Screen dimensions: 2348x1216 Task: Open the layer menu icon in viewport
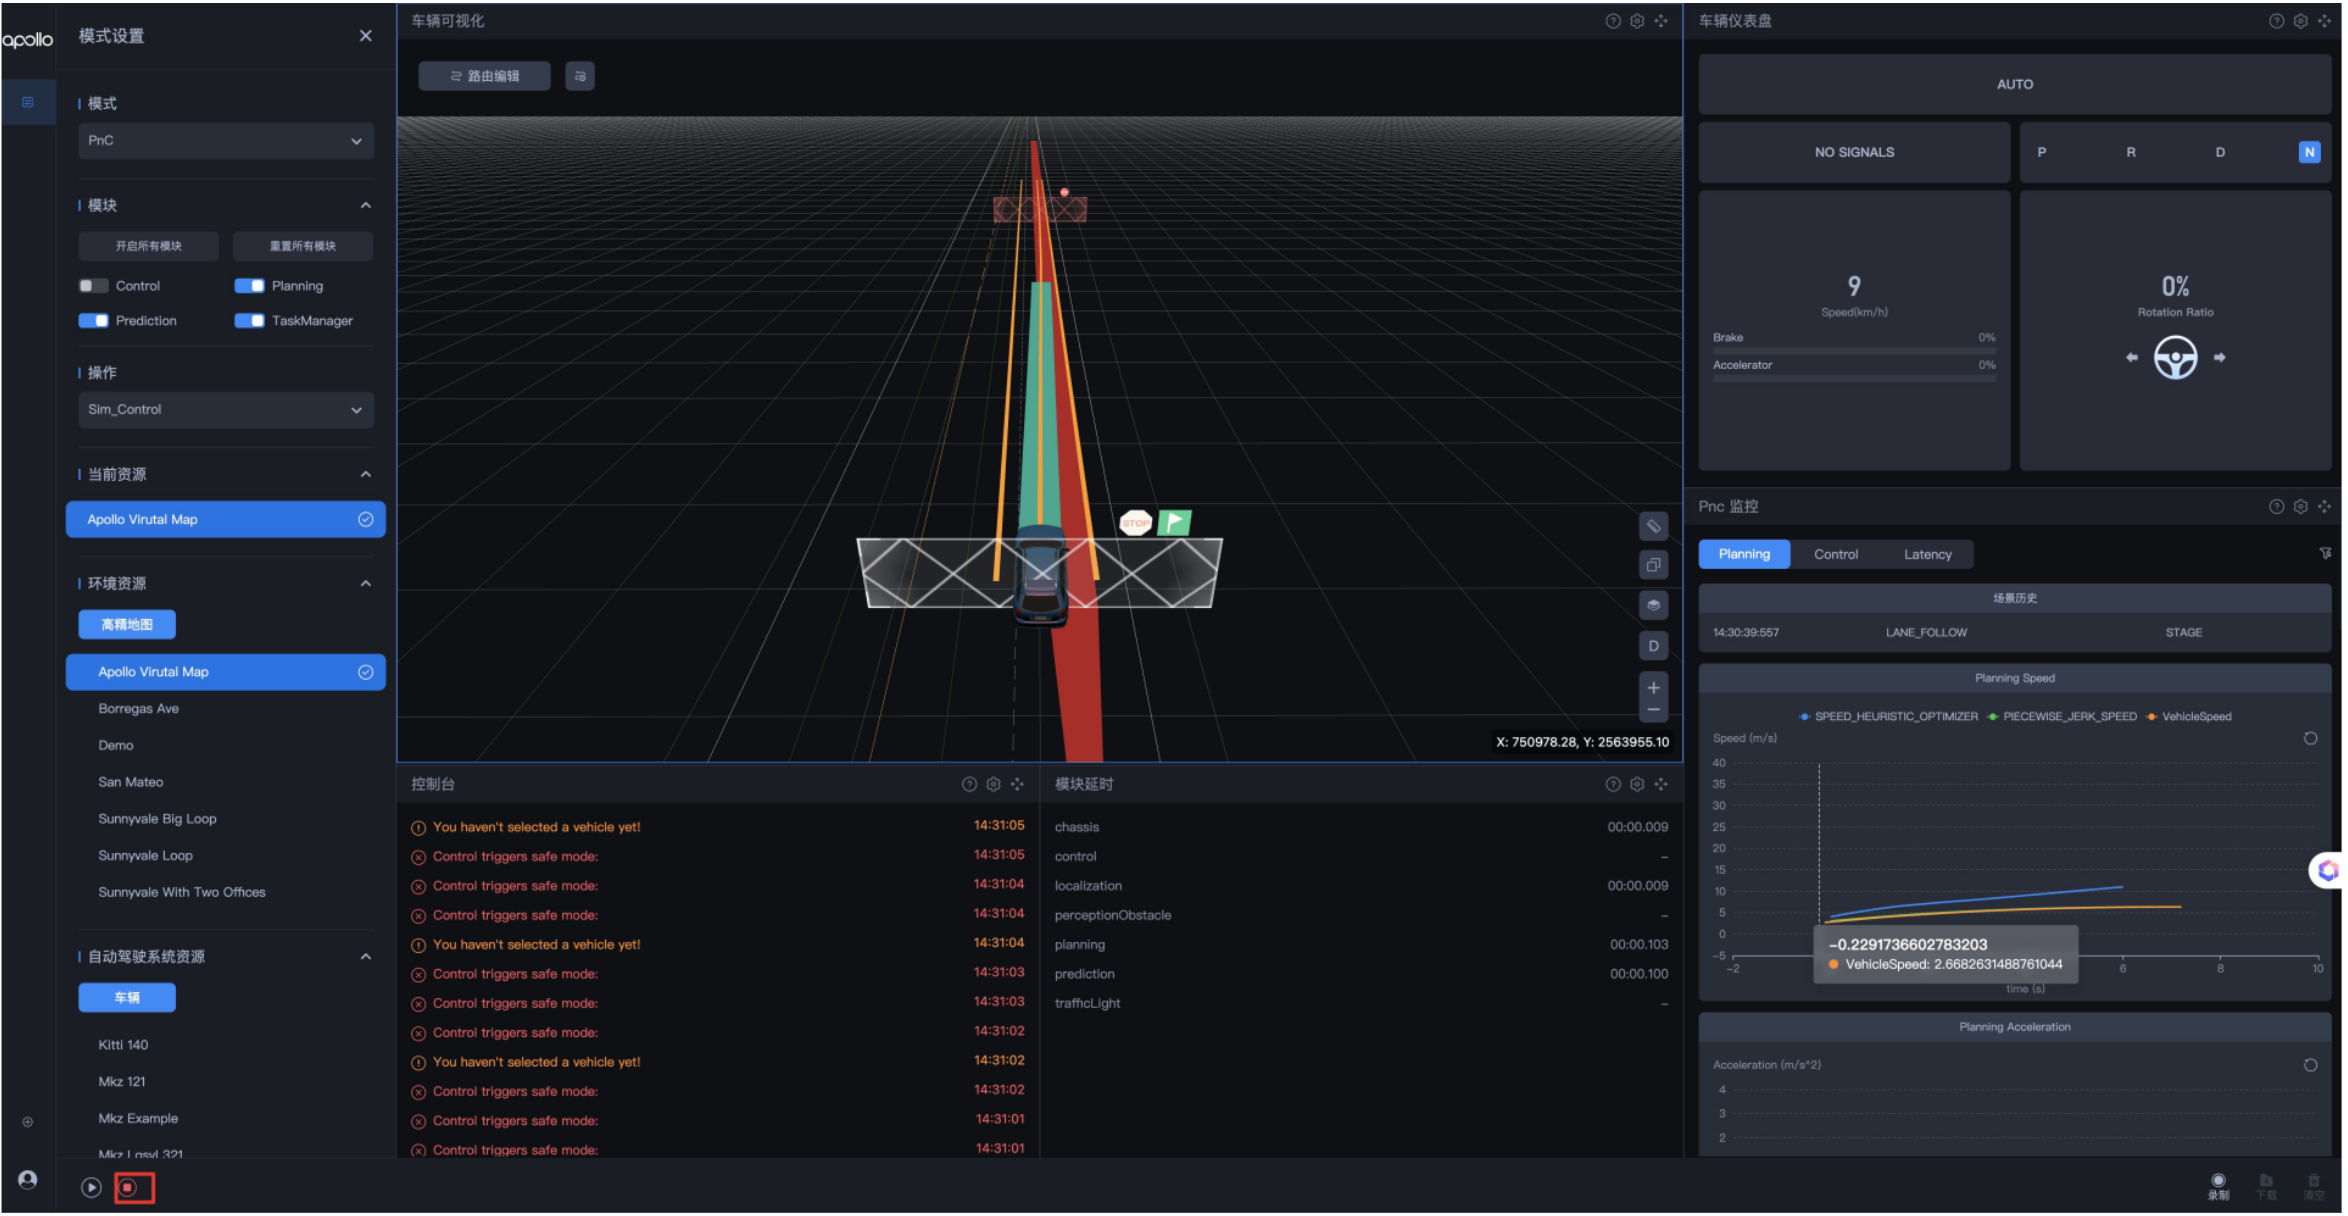[x=1653, y=605]
